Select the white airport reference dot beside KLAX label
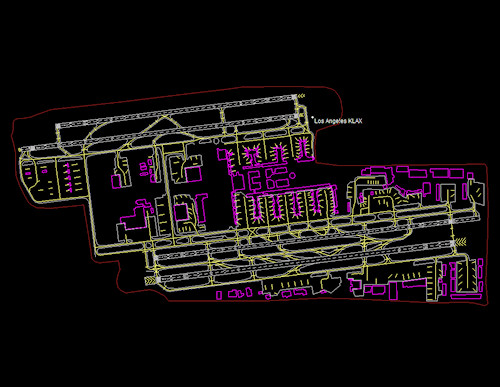Image resolution: width=500 pixels, height=387 pixels. [312, 117]
